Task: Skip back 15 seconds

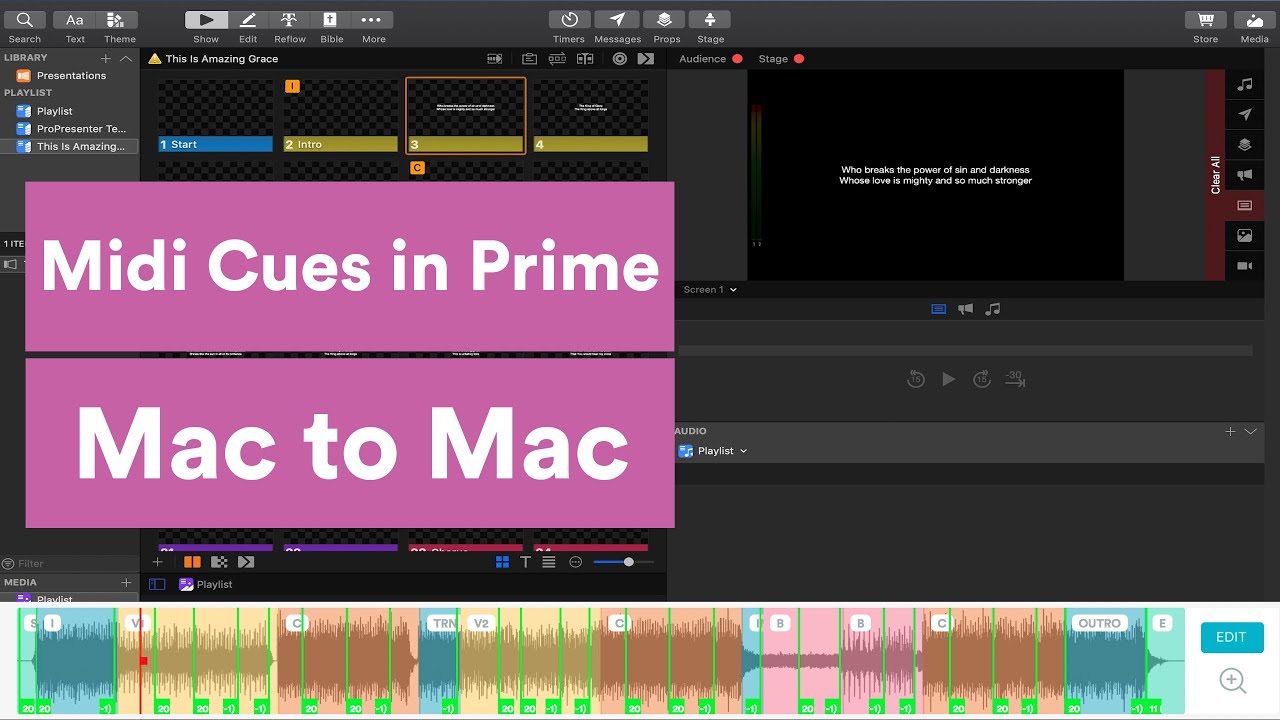Action: pos(916,379)
